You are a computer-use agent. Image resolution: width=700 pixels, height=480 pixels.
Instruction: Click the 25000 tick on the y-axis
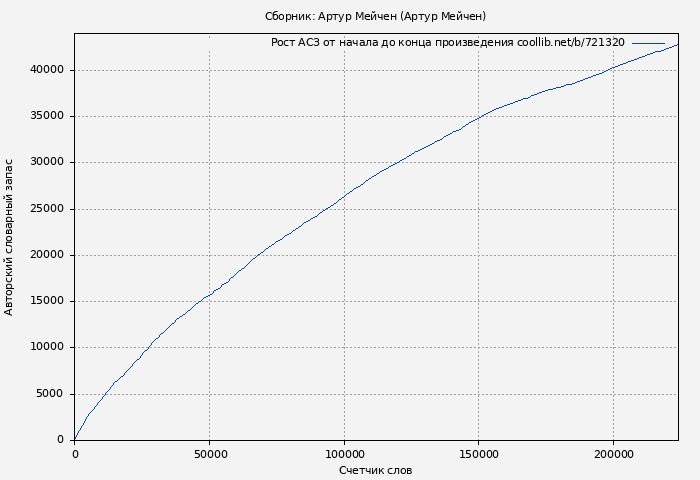(47, 209)
